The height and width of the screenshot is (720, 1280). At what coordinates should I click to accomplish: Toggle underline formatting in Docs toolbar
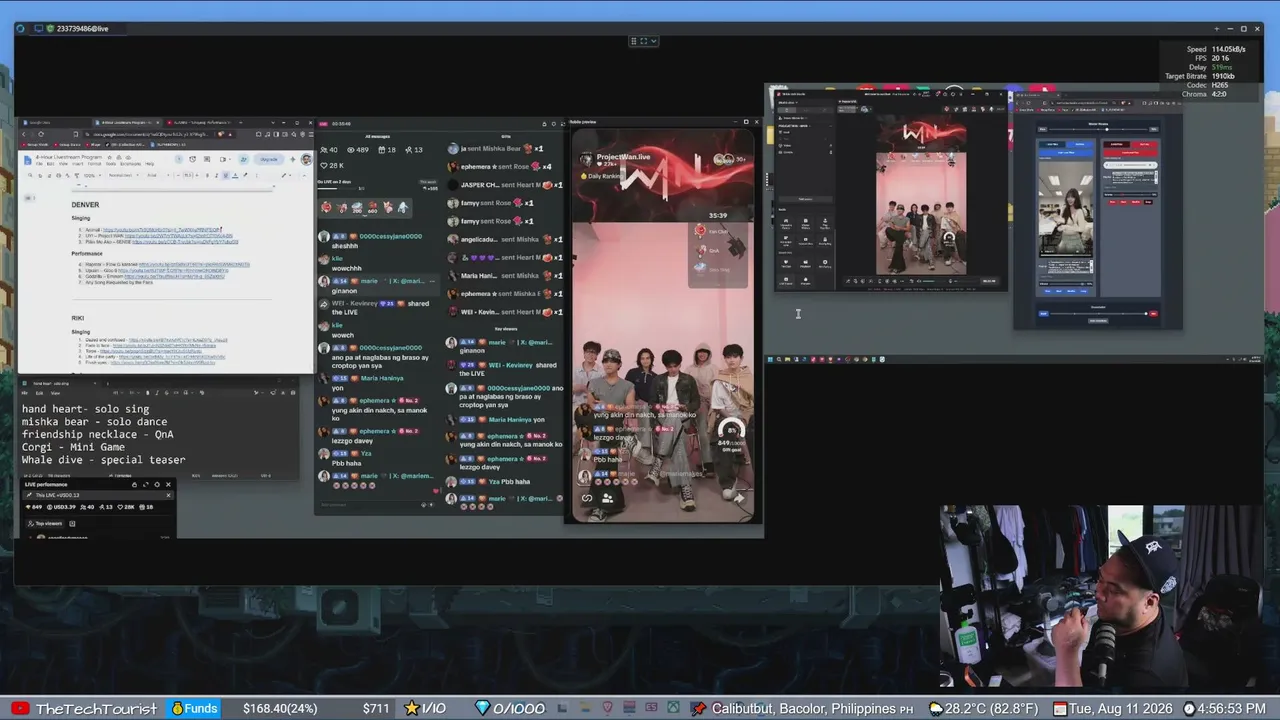pyautogui.click(x=225, y=175)
